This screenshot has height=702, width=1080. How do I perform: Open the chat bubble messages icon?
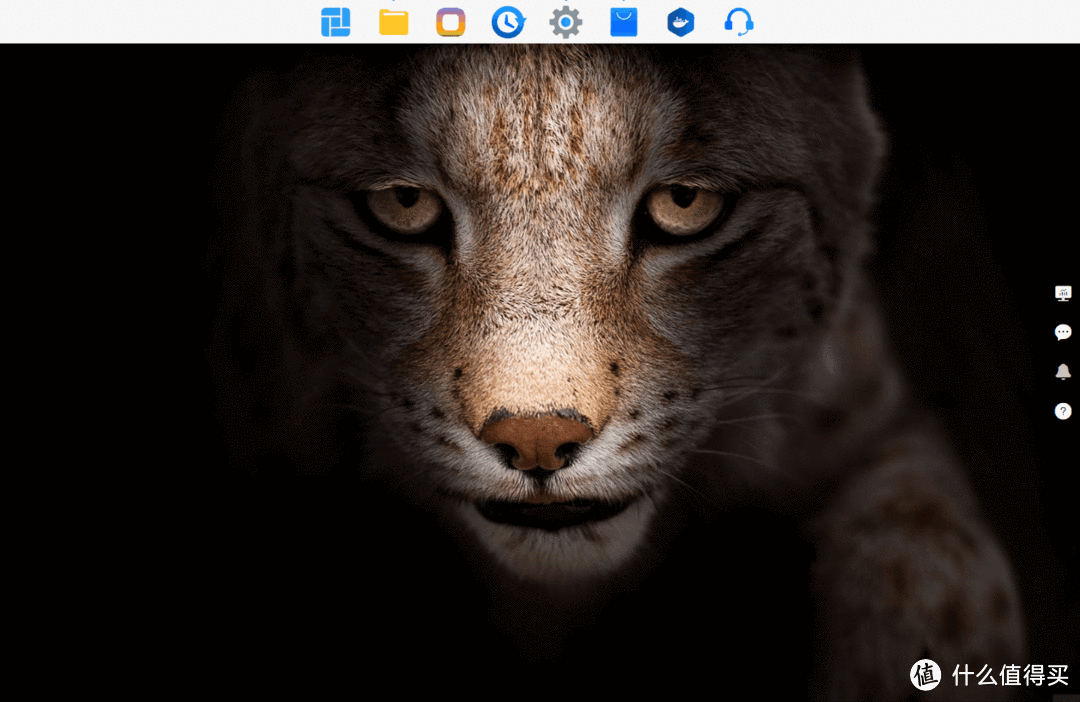click(1063, 333)
